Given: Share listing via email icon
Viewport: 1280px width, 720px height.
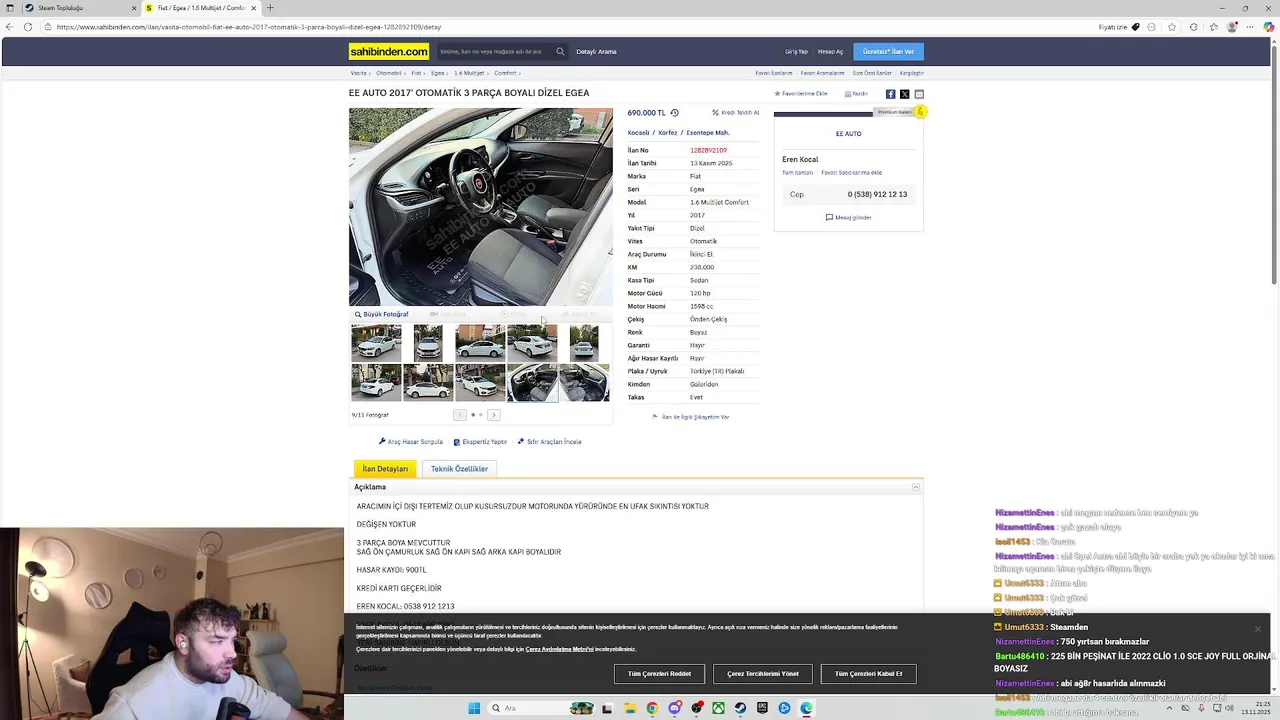Looking at the screenshot, I should (x=919, y=94).
